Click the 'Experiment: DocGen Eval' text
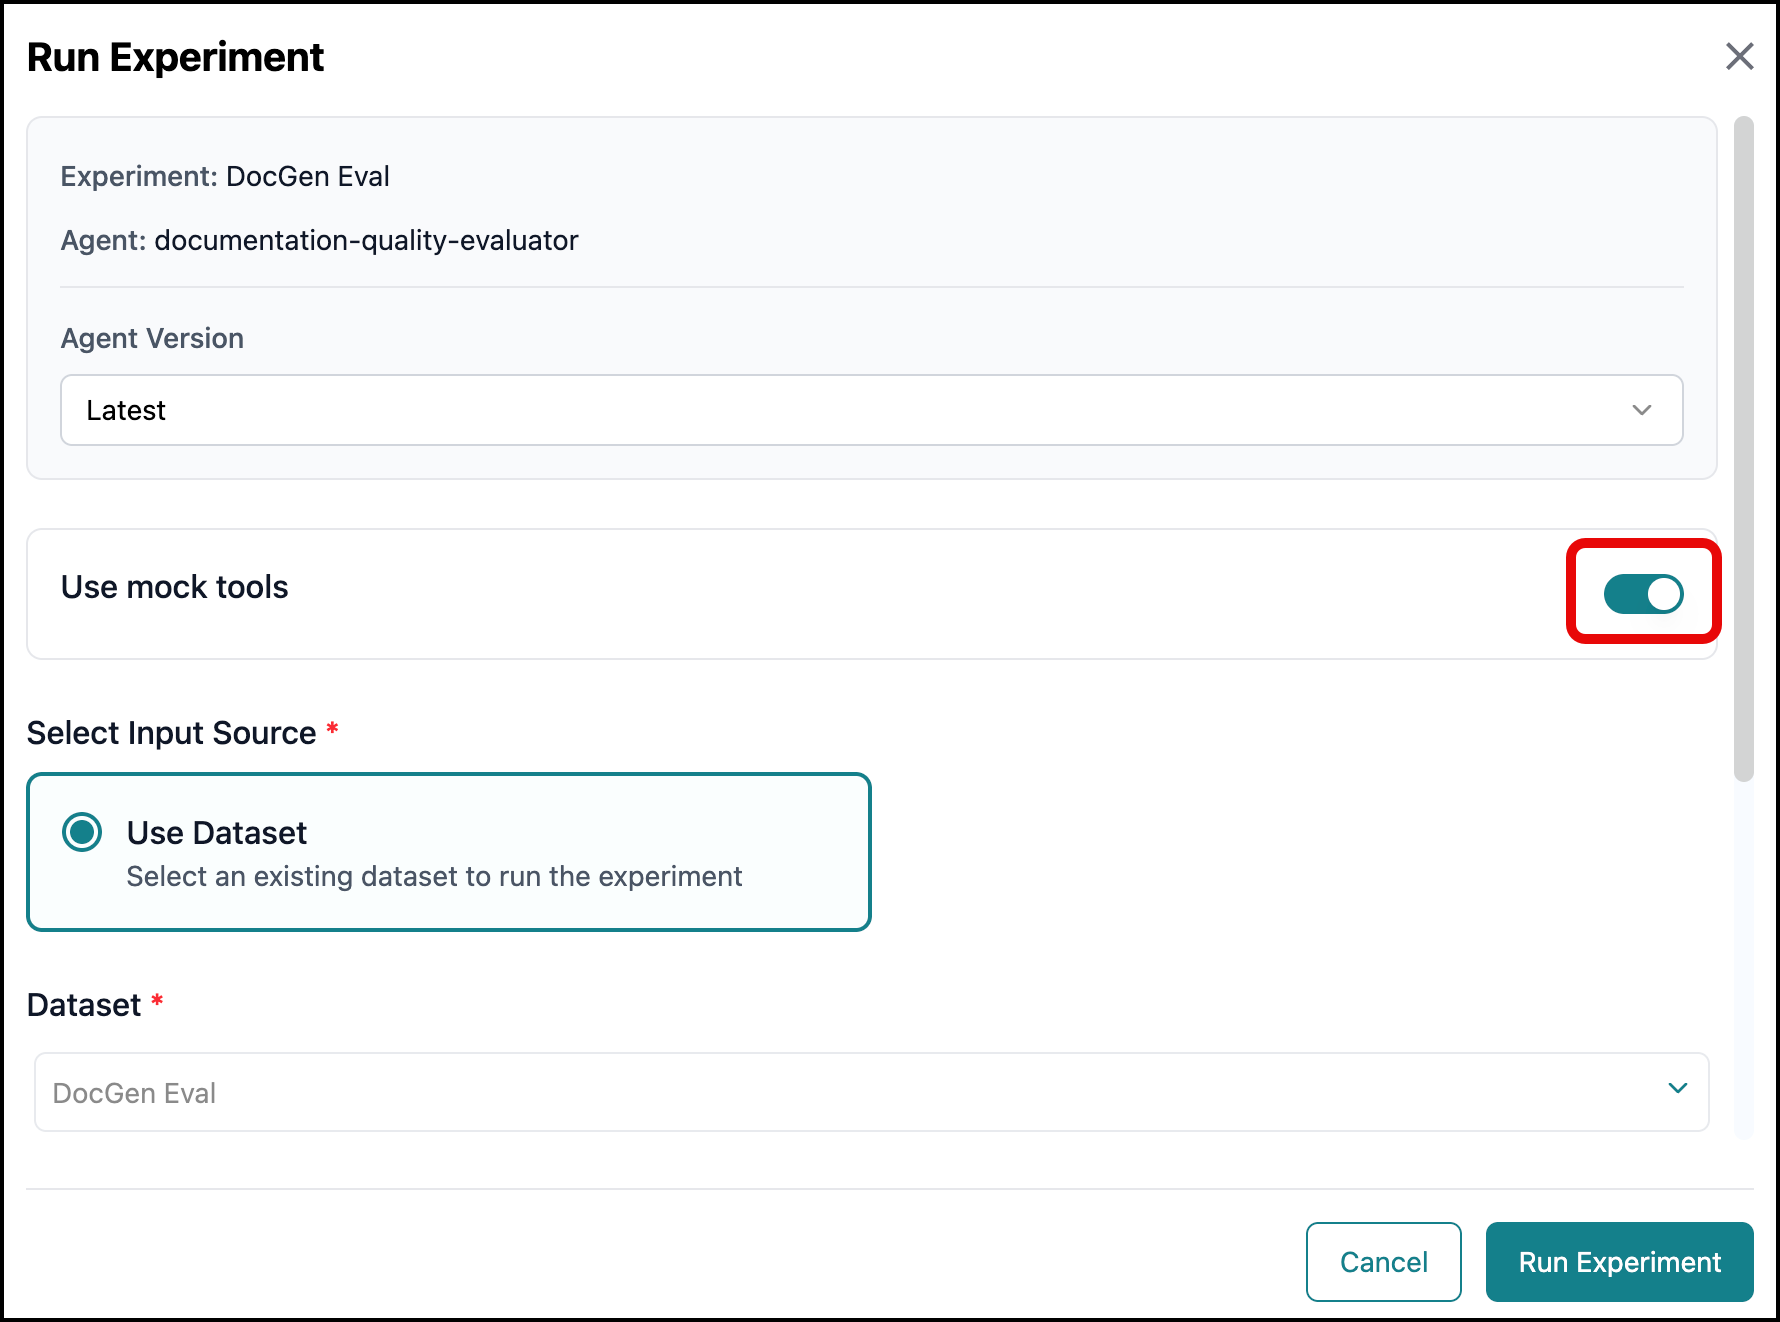This screenshot has width=1780, height=1322. (225, 177)
